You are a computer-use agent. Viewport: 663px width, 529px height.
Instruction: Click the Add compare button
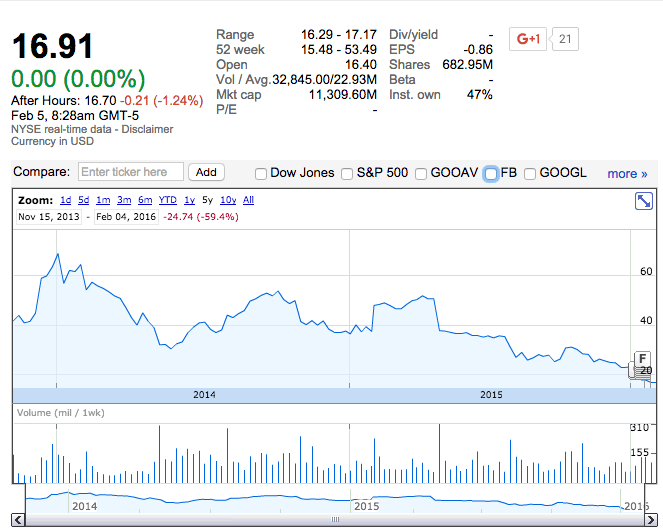tap(207, 172)
